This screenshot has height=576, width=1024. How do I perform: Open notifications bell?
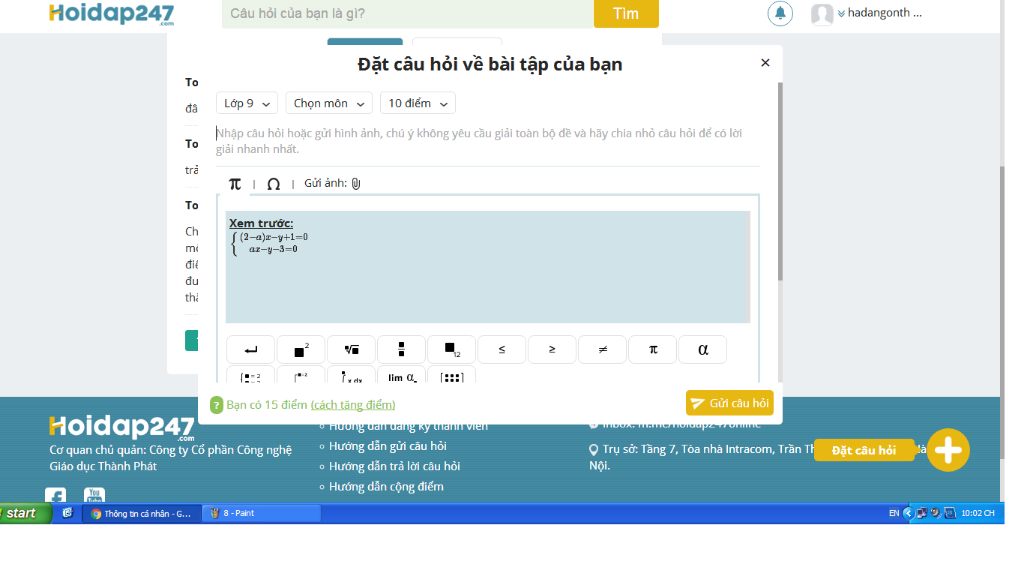point(780,13)
